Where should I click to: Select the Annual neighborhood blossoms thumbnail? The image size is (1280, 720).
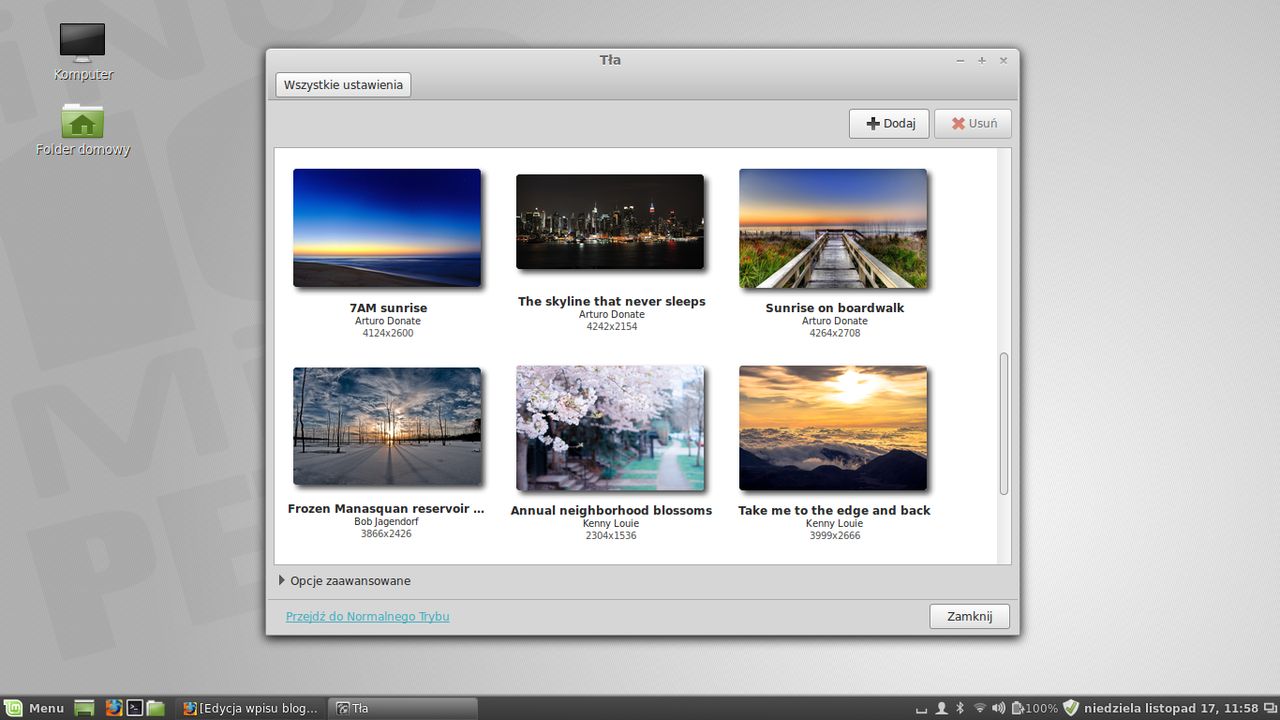click(610, 428)
